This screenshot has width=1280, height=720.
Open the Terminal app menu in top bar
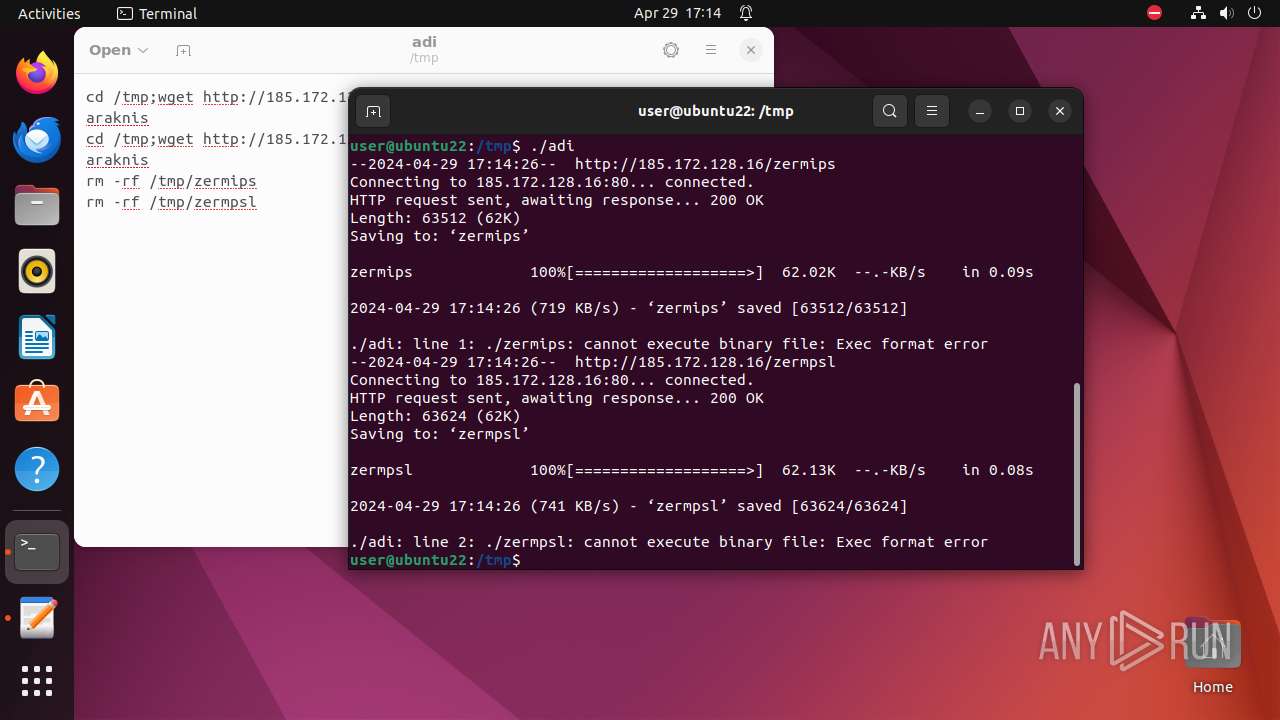pyautogui.click(x=157, y=13)
